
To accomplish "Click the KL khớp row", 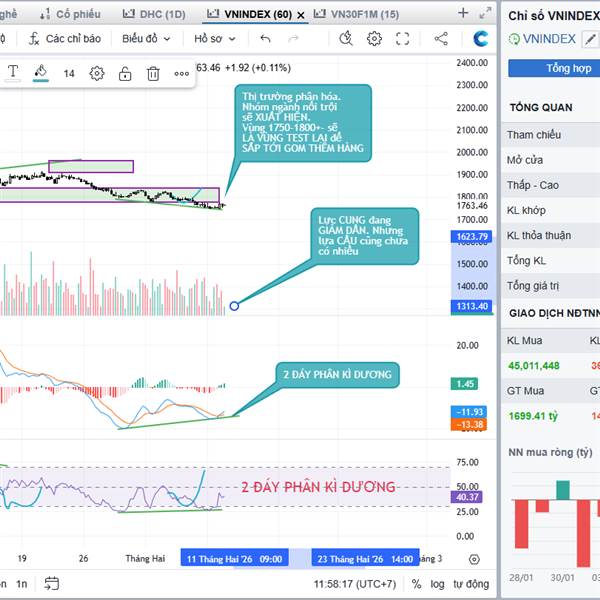I will click(551, 210).
